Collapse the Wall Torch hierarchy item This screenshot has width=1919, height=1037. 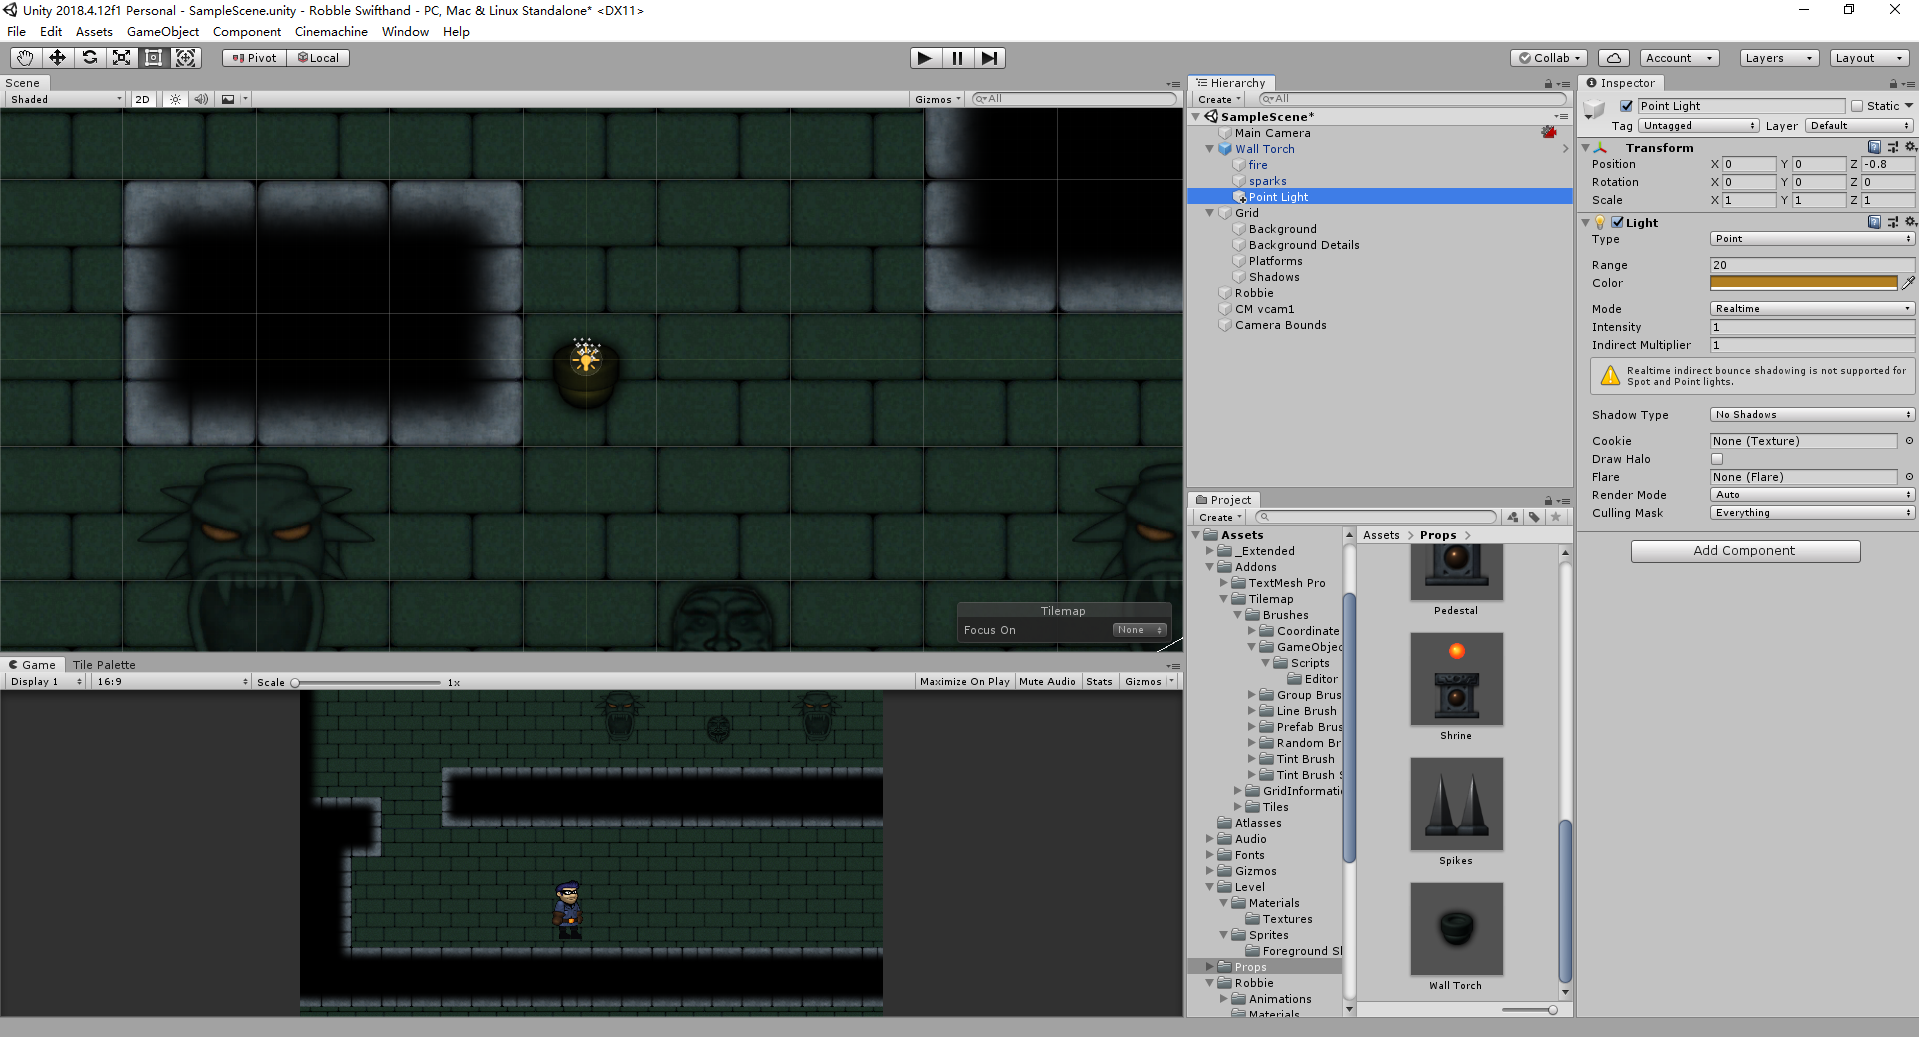(x=1209, y=149)
